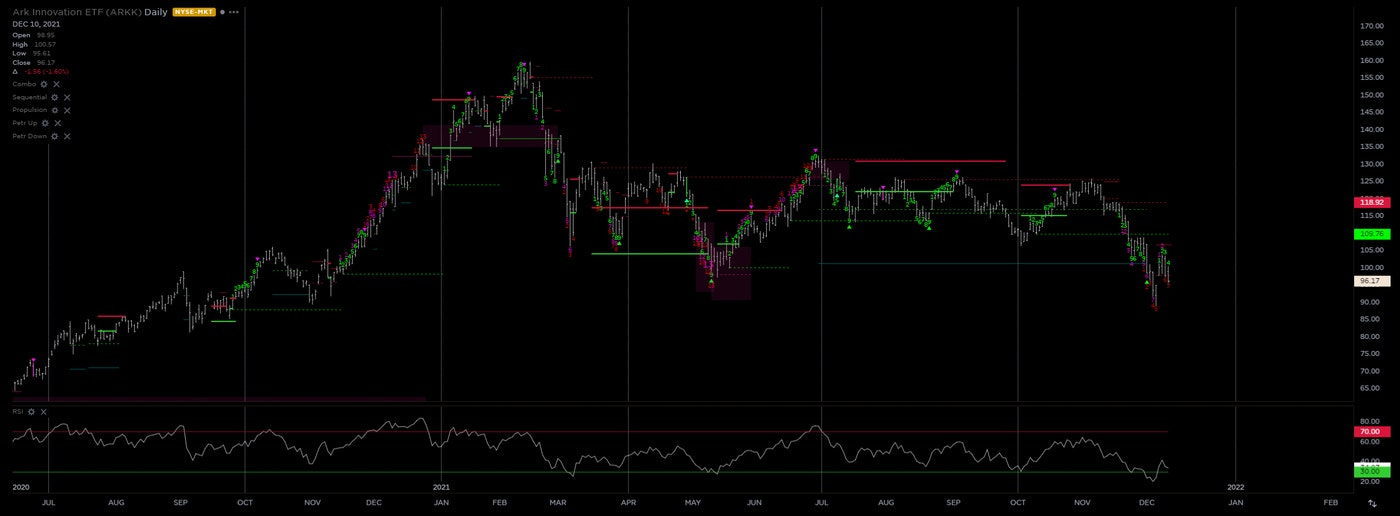Click the Petr Down indicator label
The height and width of the screenshot is (516, 1400).
tap(30, 136)
